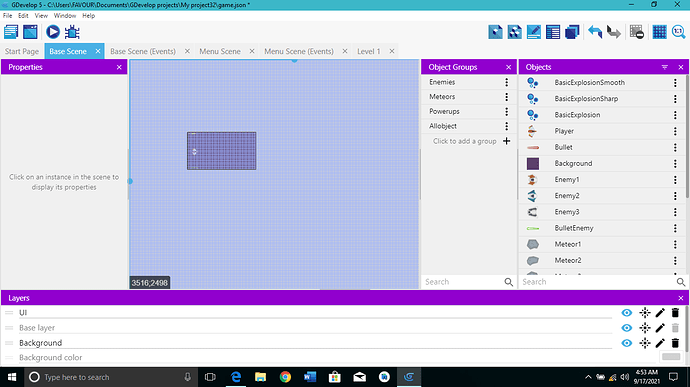
Task: Open the debugger preview bug icon
Action: coord(72,32)
